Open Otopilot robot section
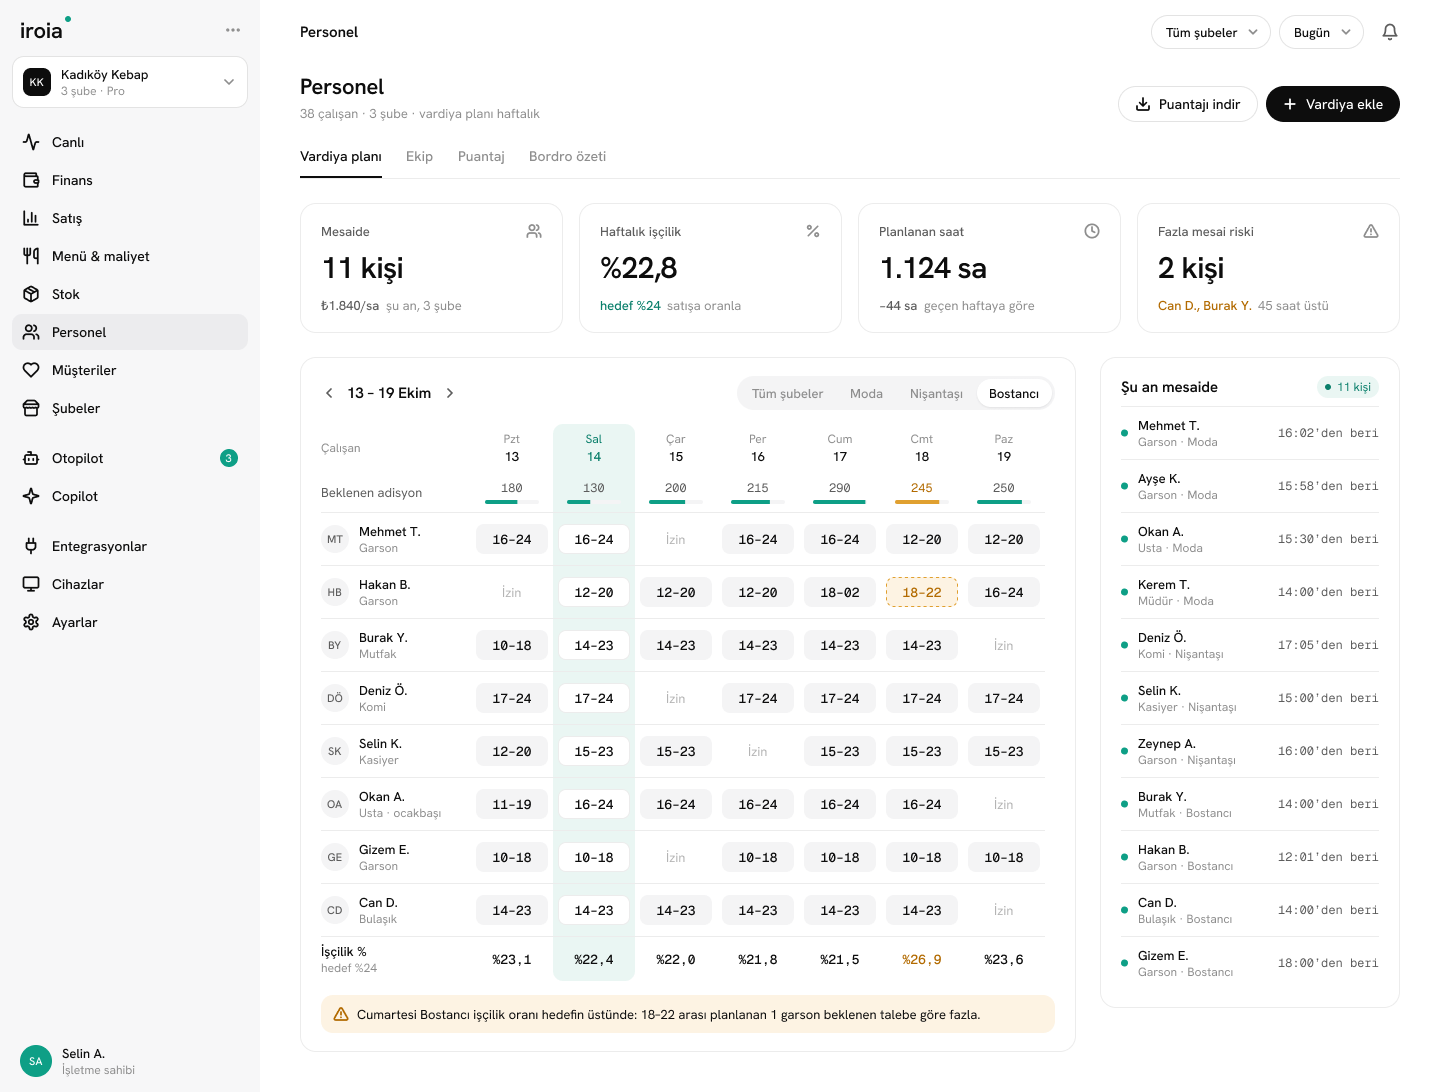The width and height of the screenshot is (1440, 1092). point(130,458)
